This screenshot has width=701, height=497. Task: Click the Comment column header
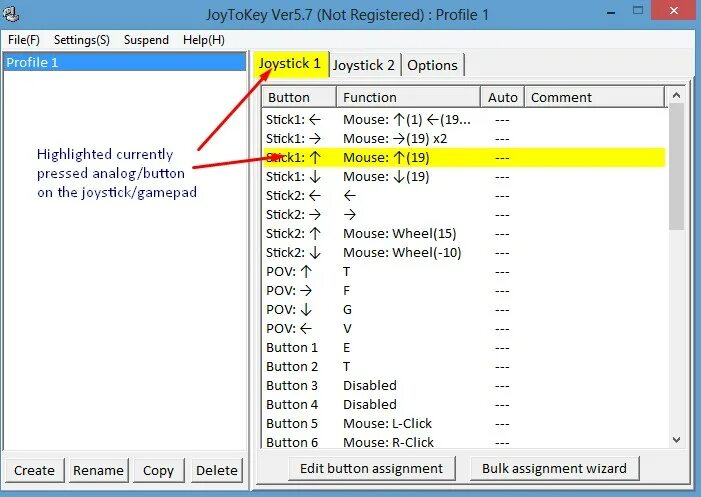pos(595,97)
